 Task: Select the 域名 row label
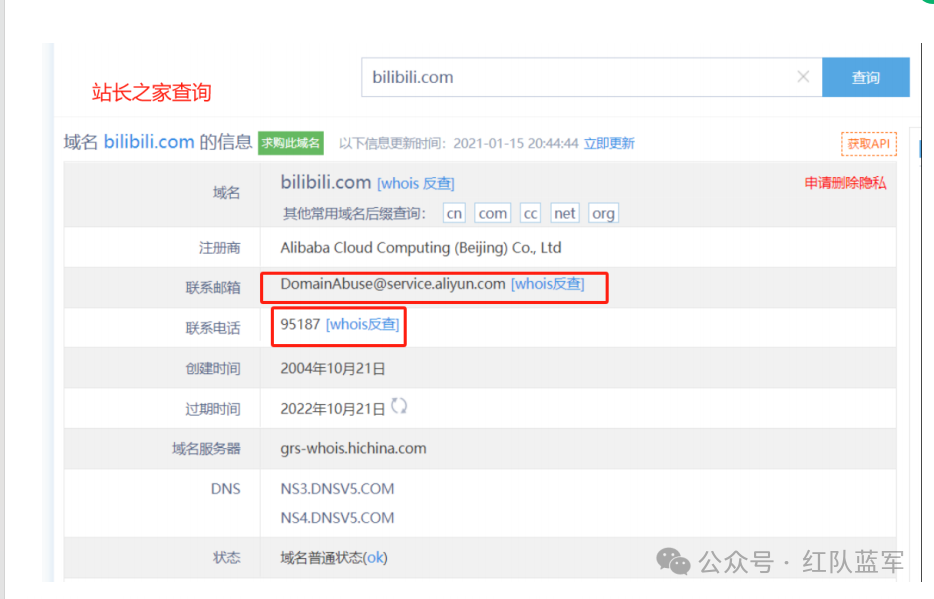pyautogui.click(x=226, y=192)
